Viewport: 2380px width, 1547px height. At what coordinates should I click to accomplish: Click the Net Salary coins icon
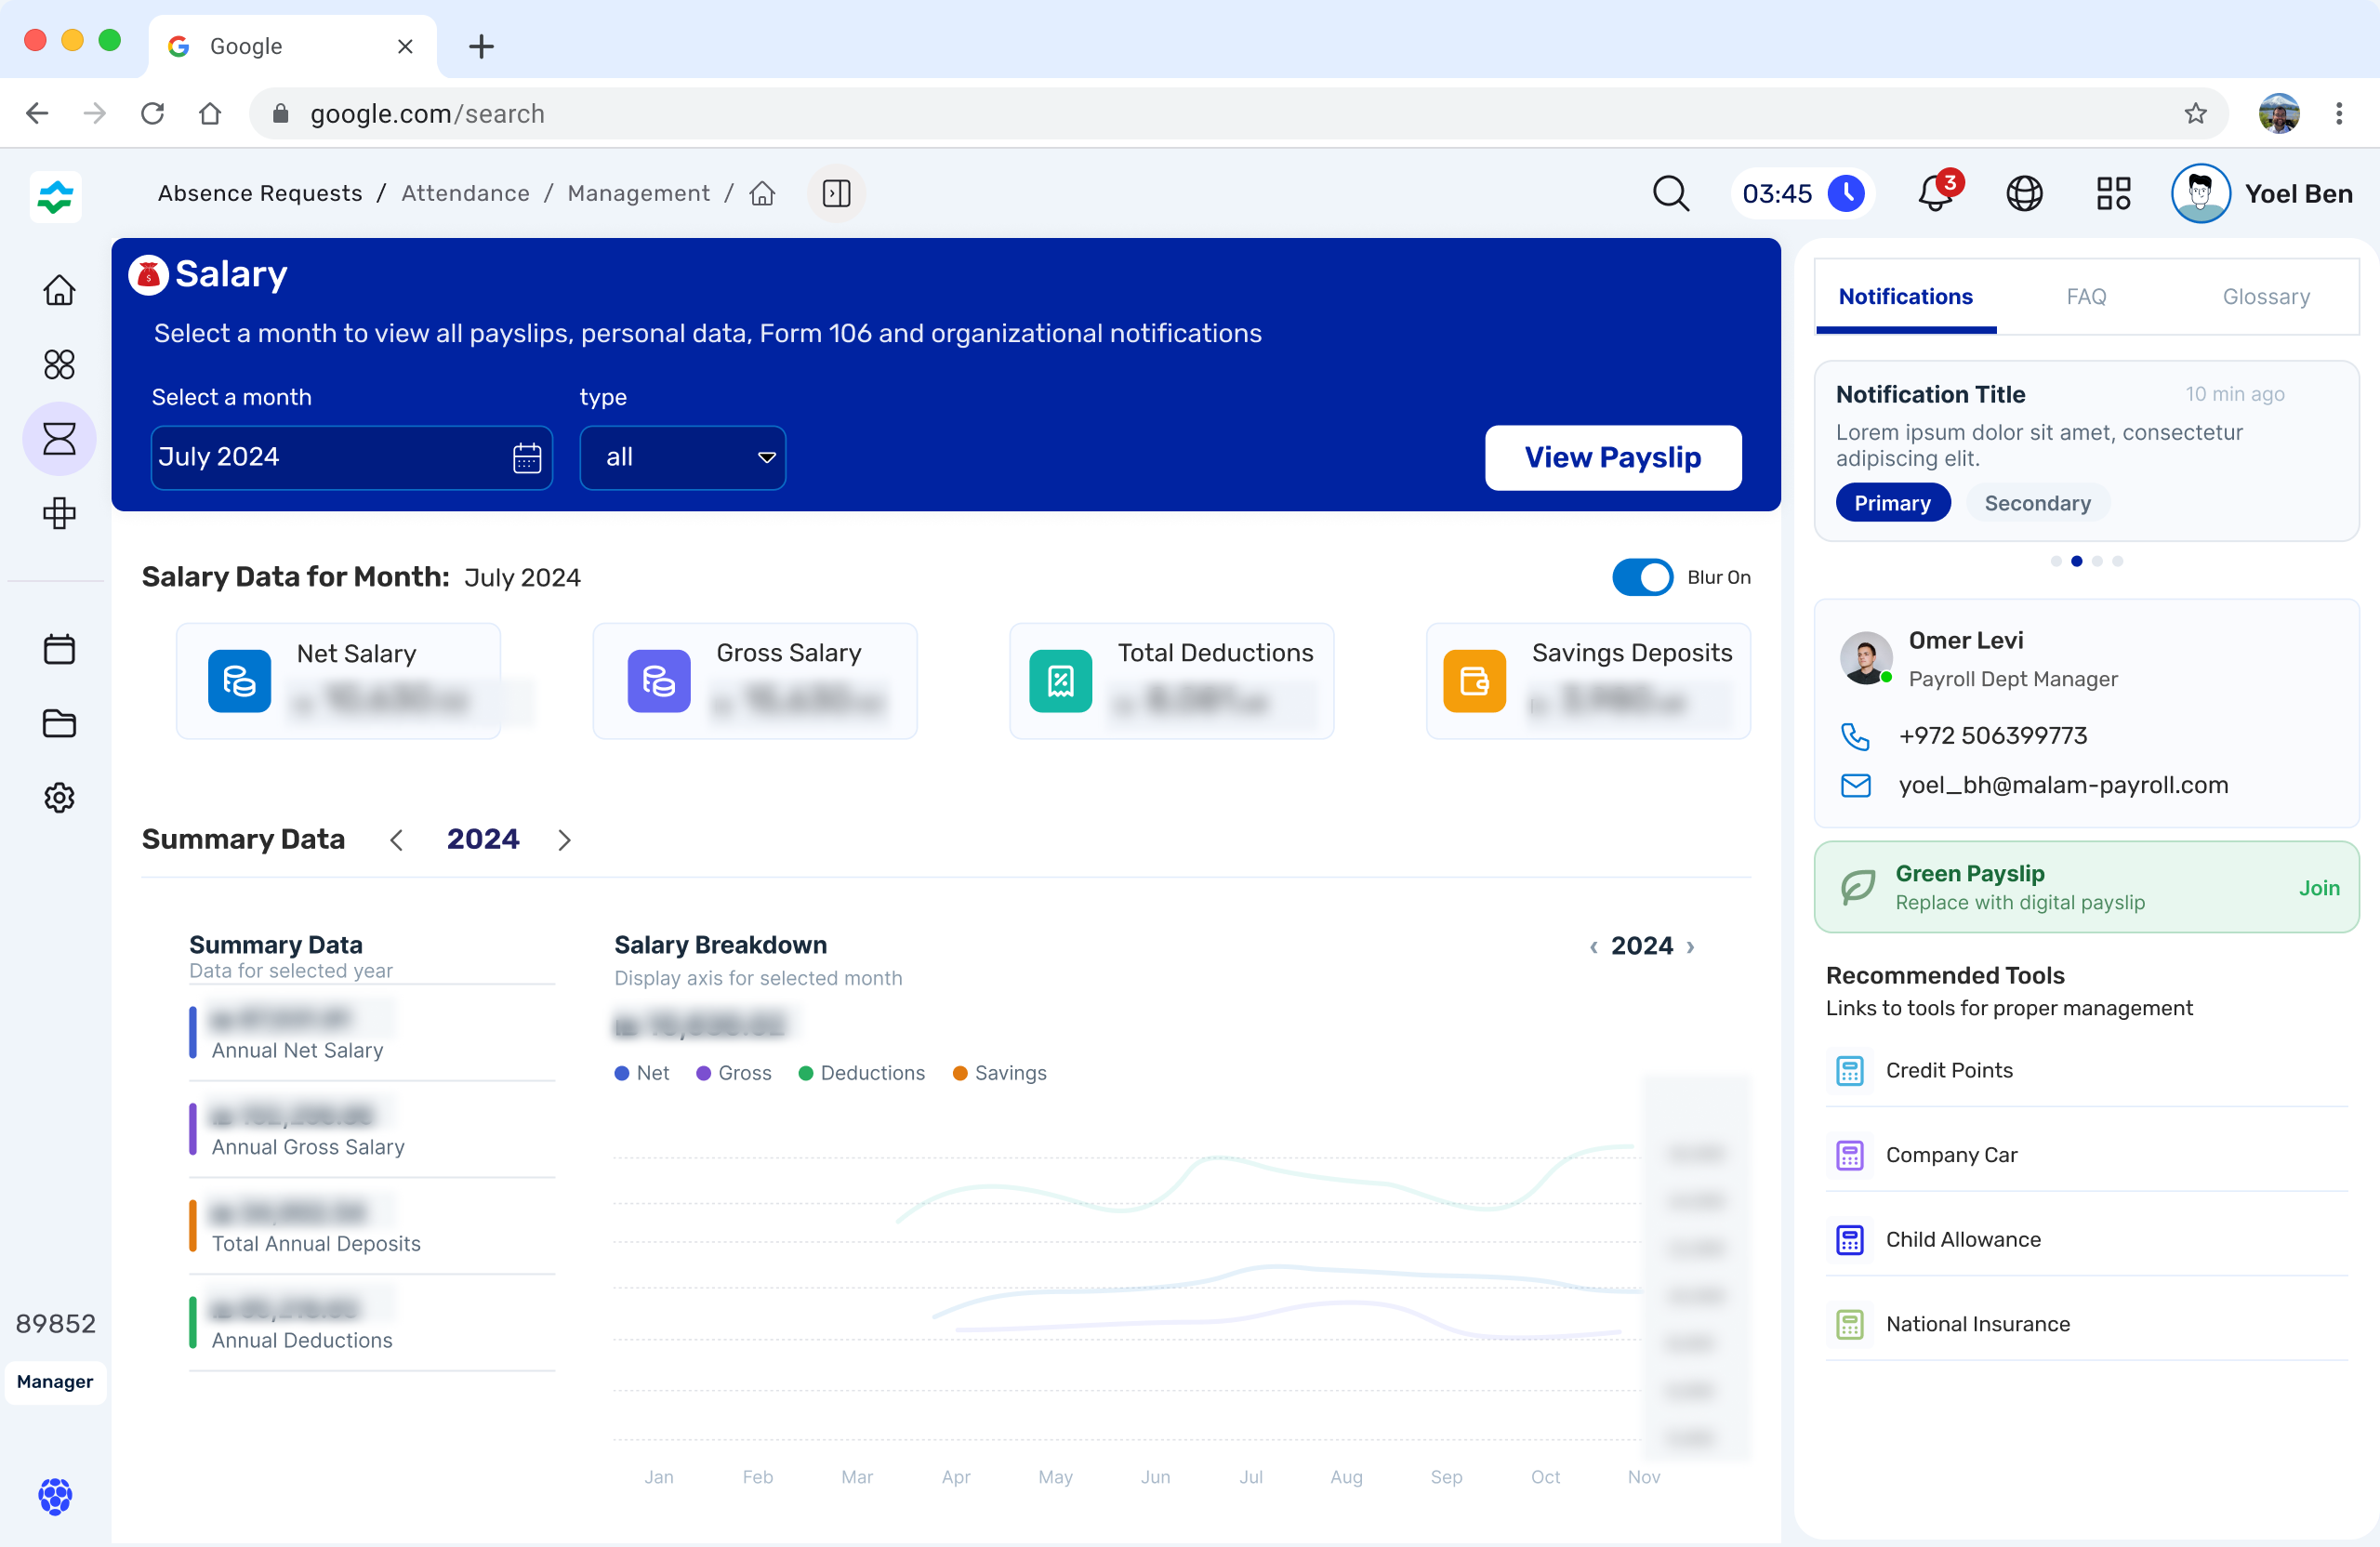(239, 681)
